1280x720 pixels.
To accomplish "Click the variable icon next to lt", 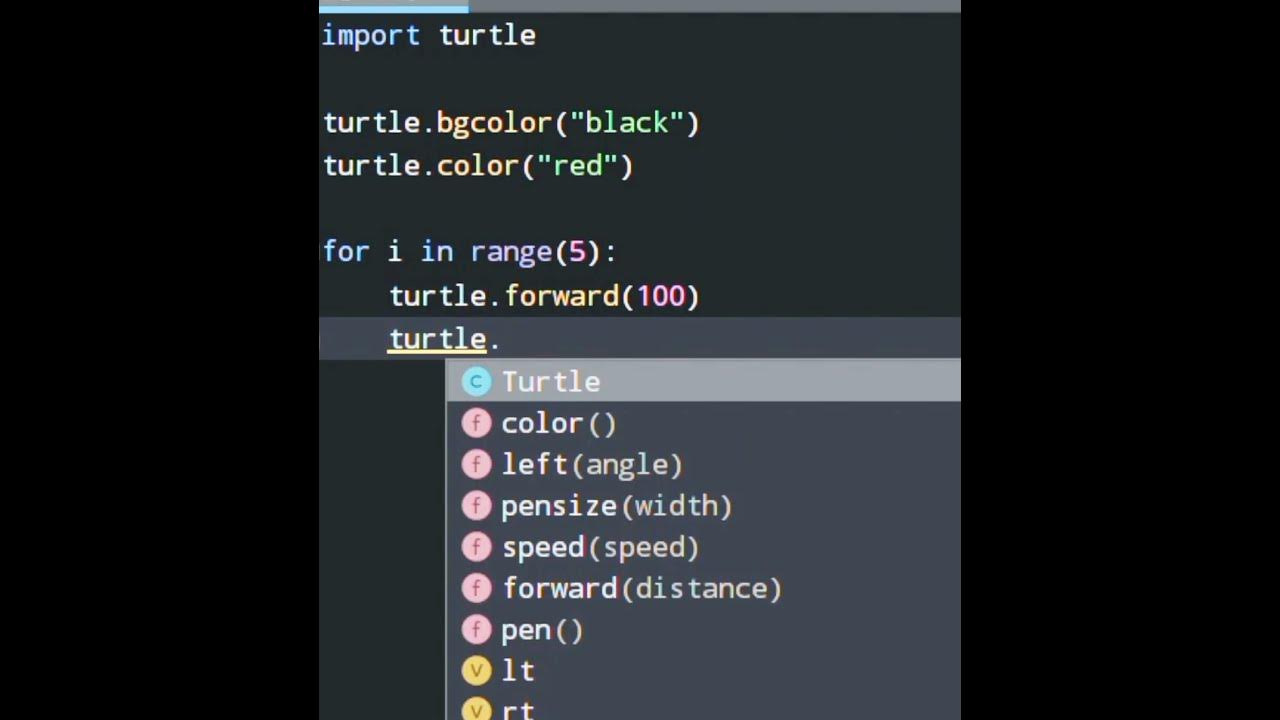I will click(476, 671).
